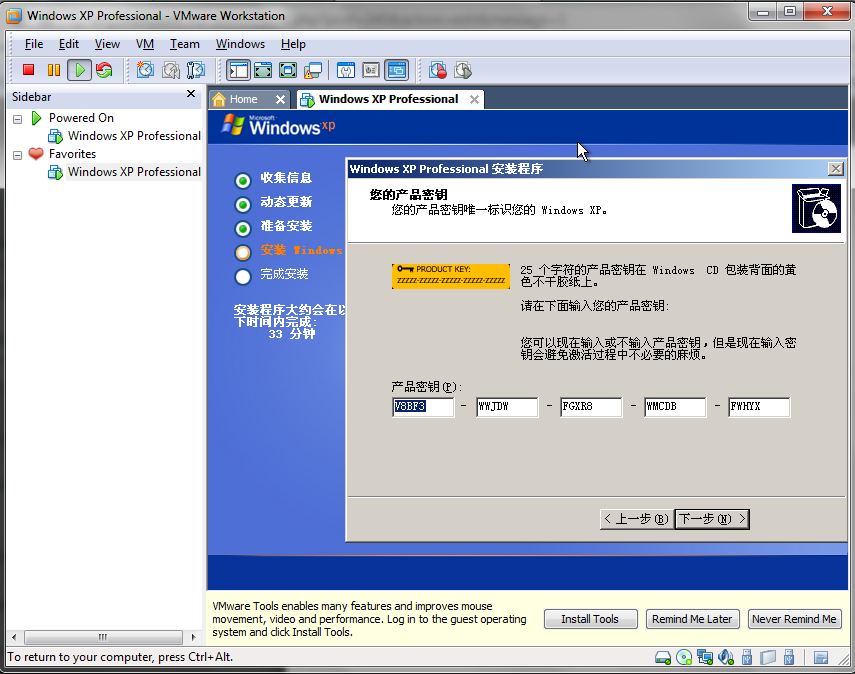Click the hard disk status icon
Image resolution: width=855 pixels, height=674 pixels.
(x=663, y=657)
